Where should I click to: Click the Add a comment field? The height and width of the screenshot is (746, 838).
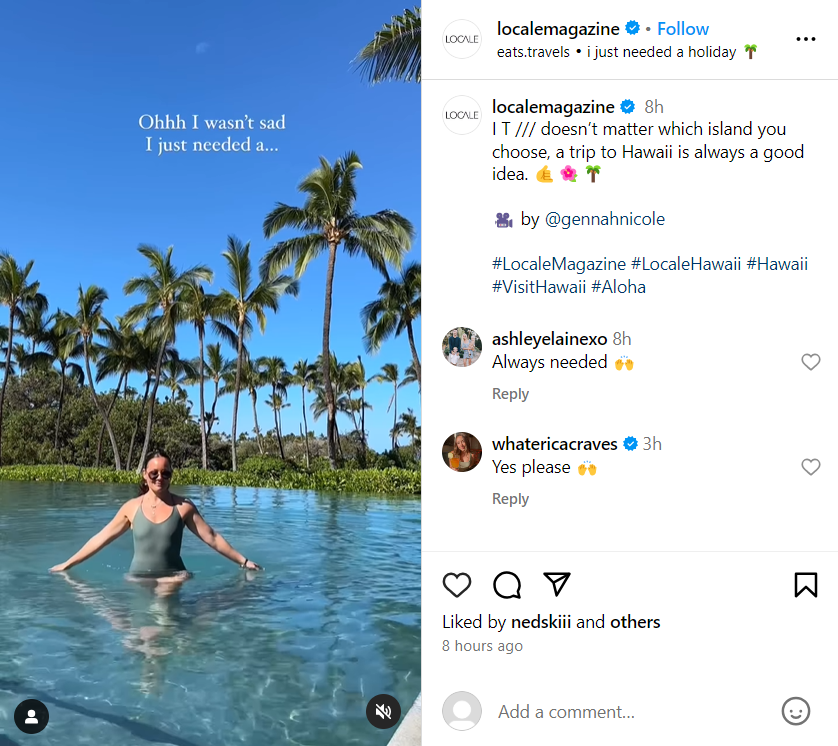[x=630, y=712]
